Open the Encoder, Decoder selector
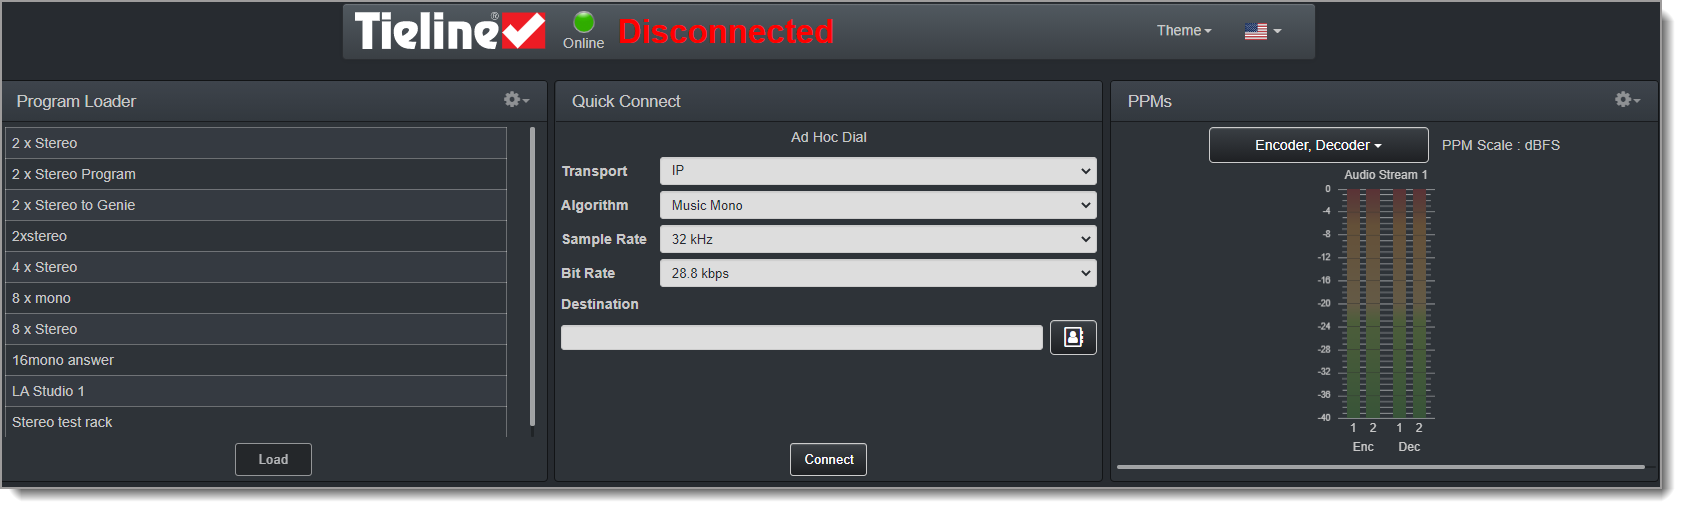1684x511 pixels. tap(1318, 145)
